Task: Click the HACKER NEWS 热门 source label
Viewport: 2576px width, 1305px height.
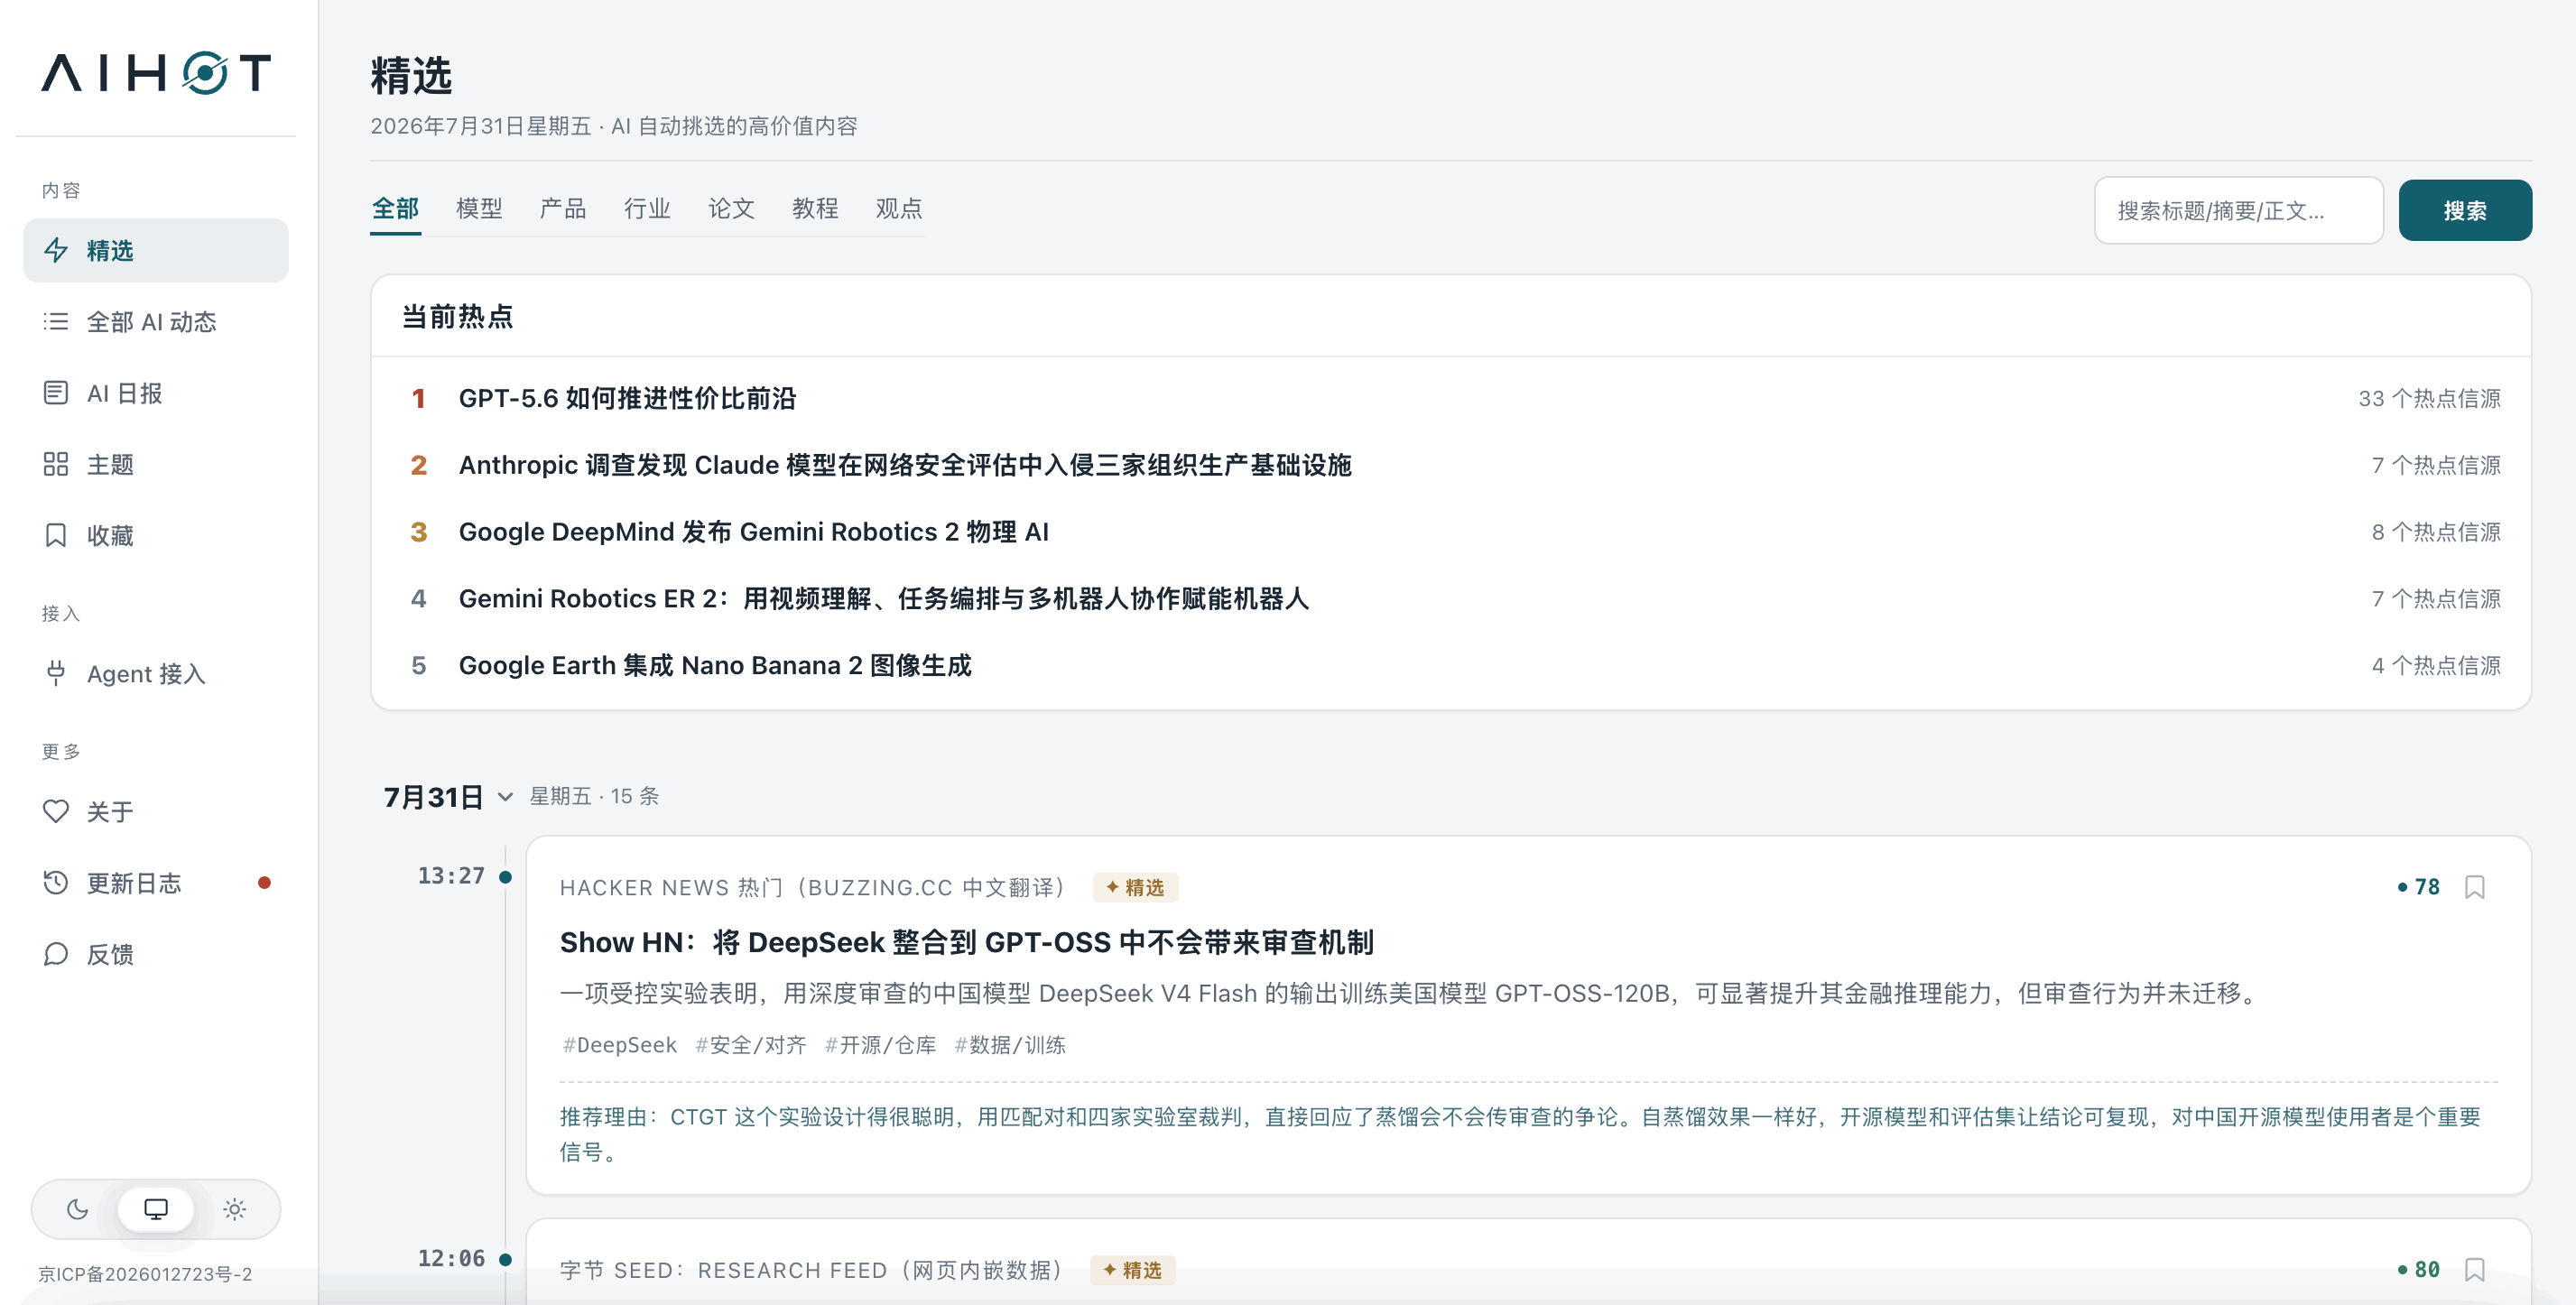Action: point(816,887)
